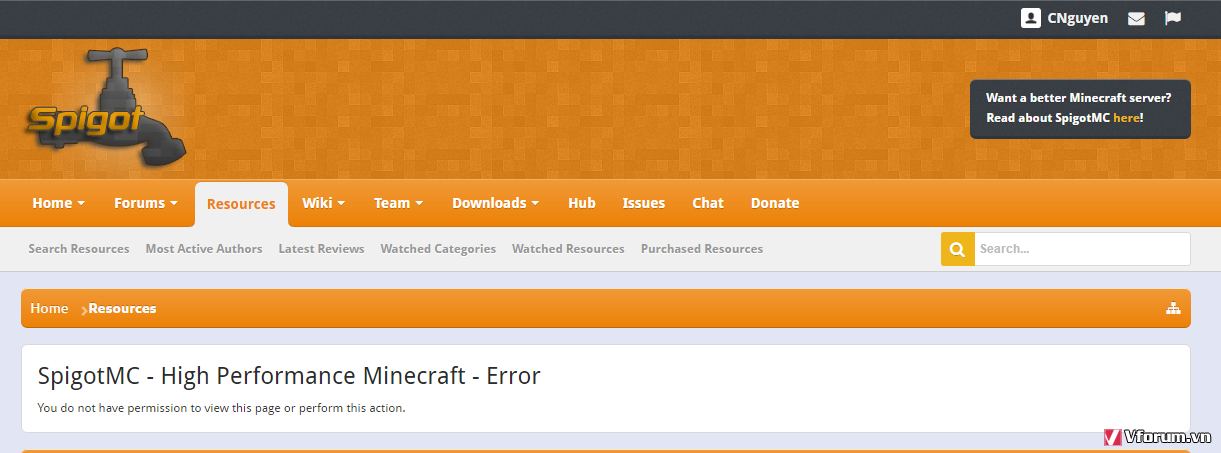
Task: Go to Search Resources
Action: click(x=79, y=249)
